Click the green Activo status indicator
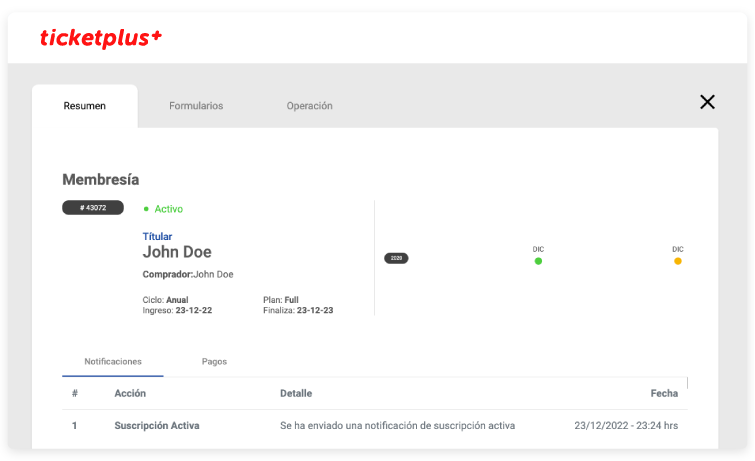Screen dimensions: 755x461 (163, 209)
